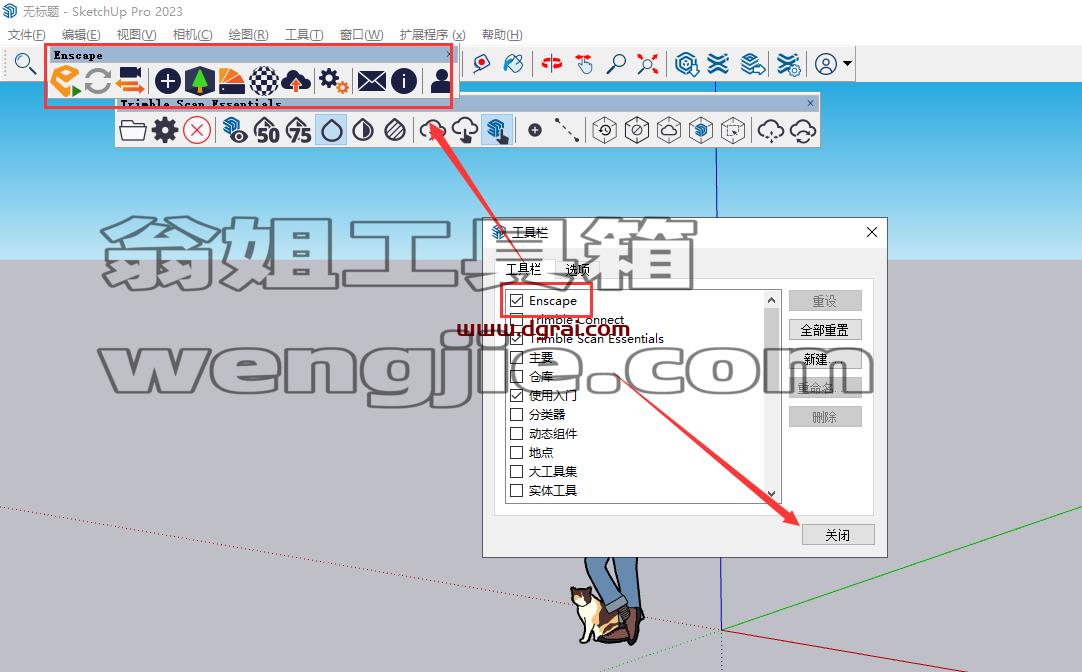Select the Pan hand tool

click(584, 64)
